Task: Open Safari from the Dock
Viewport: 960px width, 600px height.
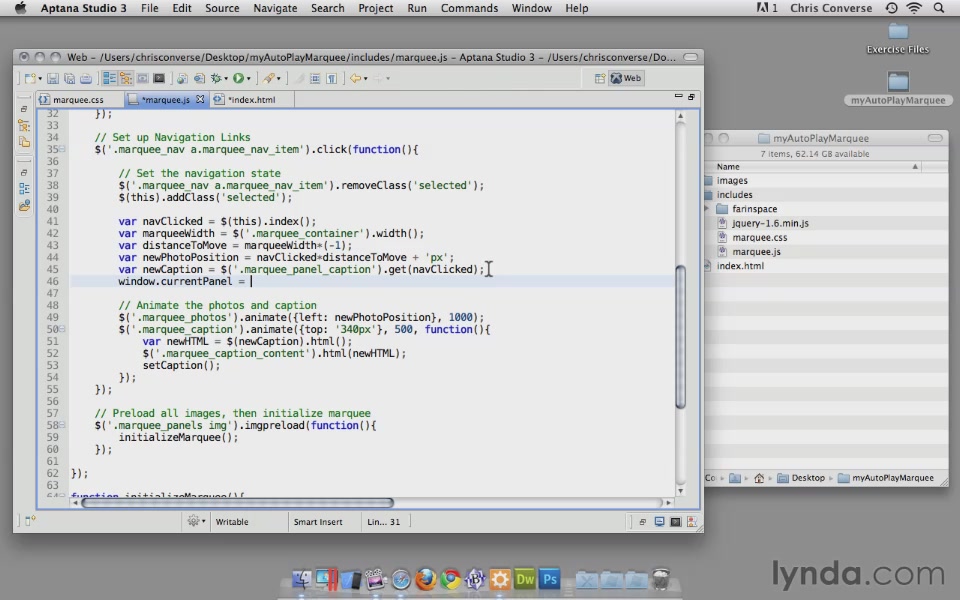Action: 400,579
